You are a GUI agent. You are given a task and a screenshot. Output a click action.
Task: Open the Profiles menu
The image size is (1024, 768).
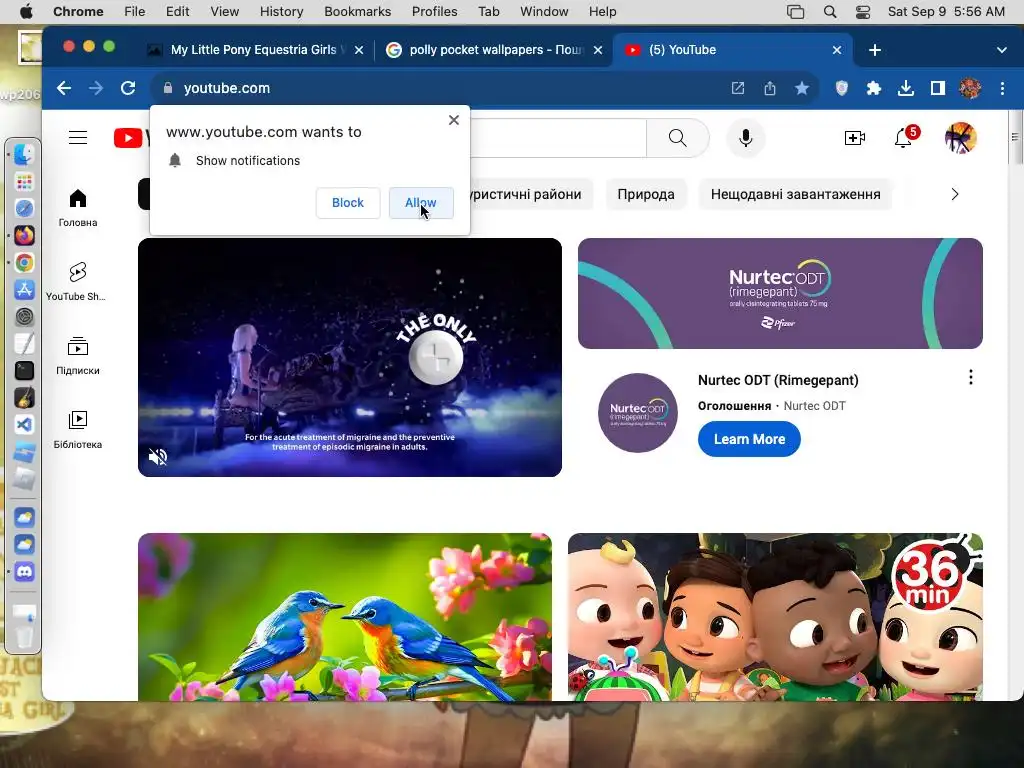[x=434, y=12]
